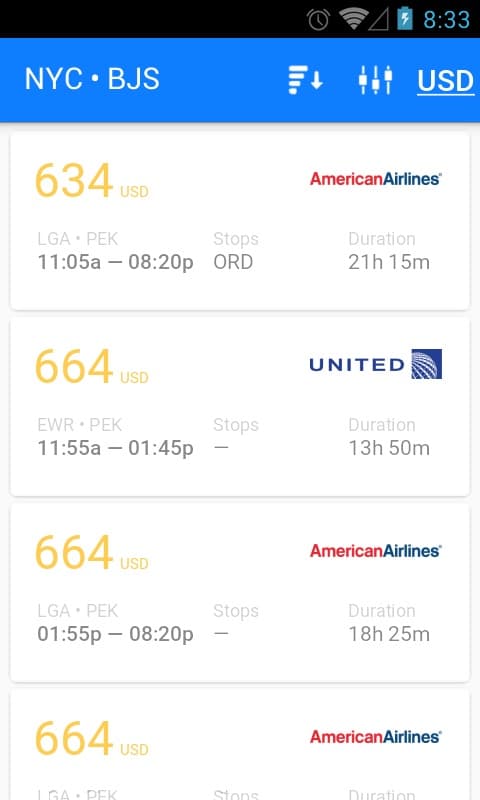Tap the alarm clock status icon

pyautogui.click(x=318, y=19)
